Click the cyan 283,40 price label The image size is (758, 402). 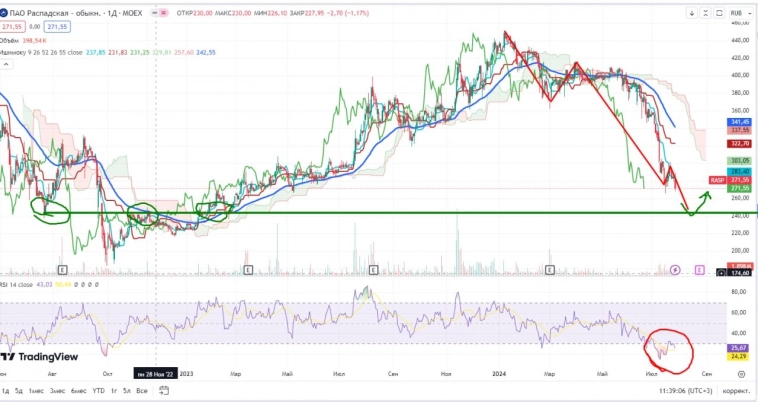tap(740, 172)
